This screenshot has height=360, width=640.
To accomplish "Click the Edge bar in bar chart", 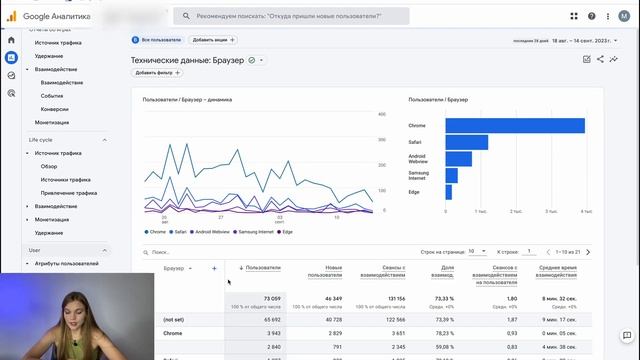I will (x=449, y=192).
